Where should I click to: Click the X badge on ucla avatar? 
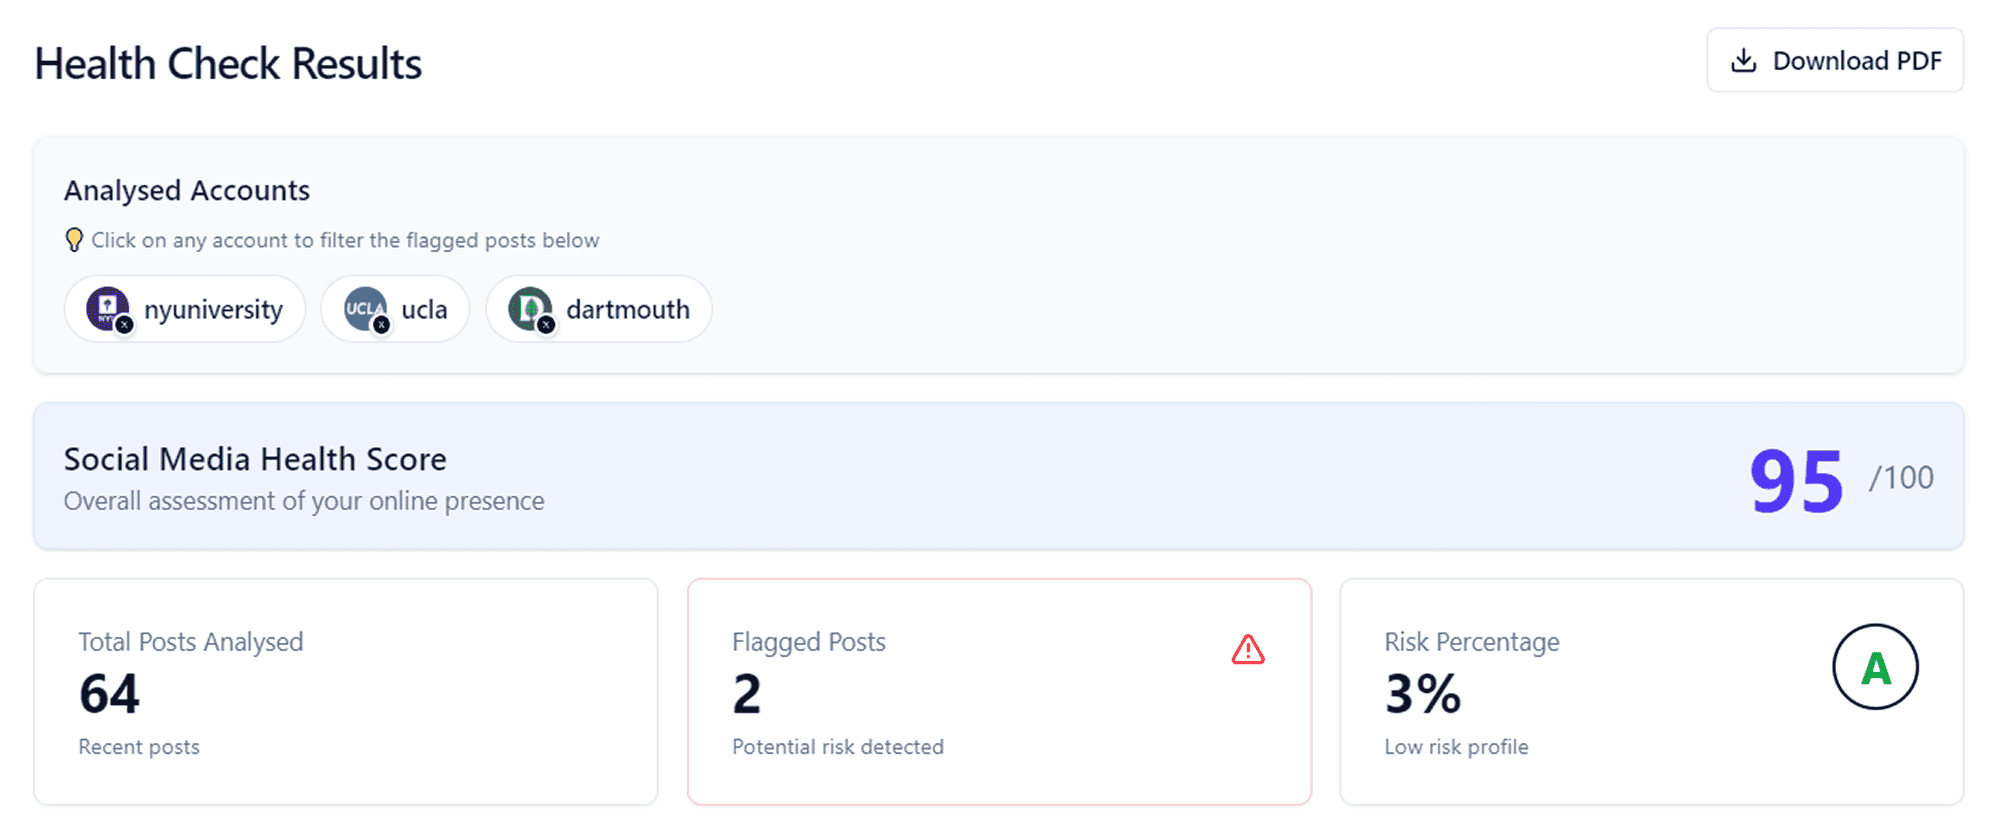coord(381,324)
